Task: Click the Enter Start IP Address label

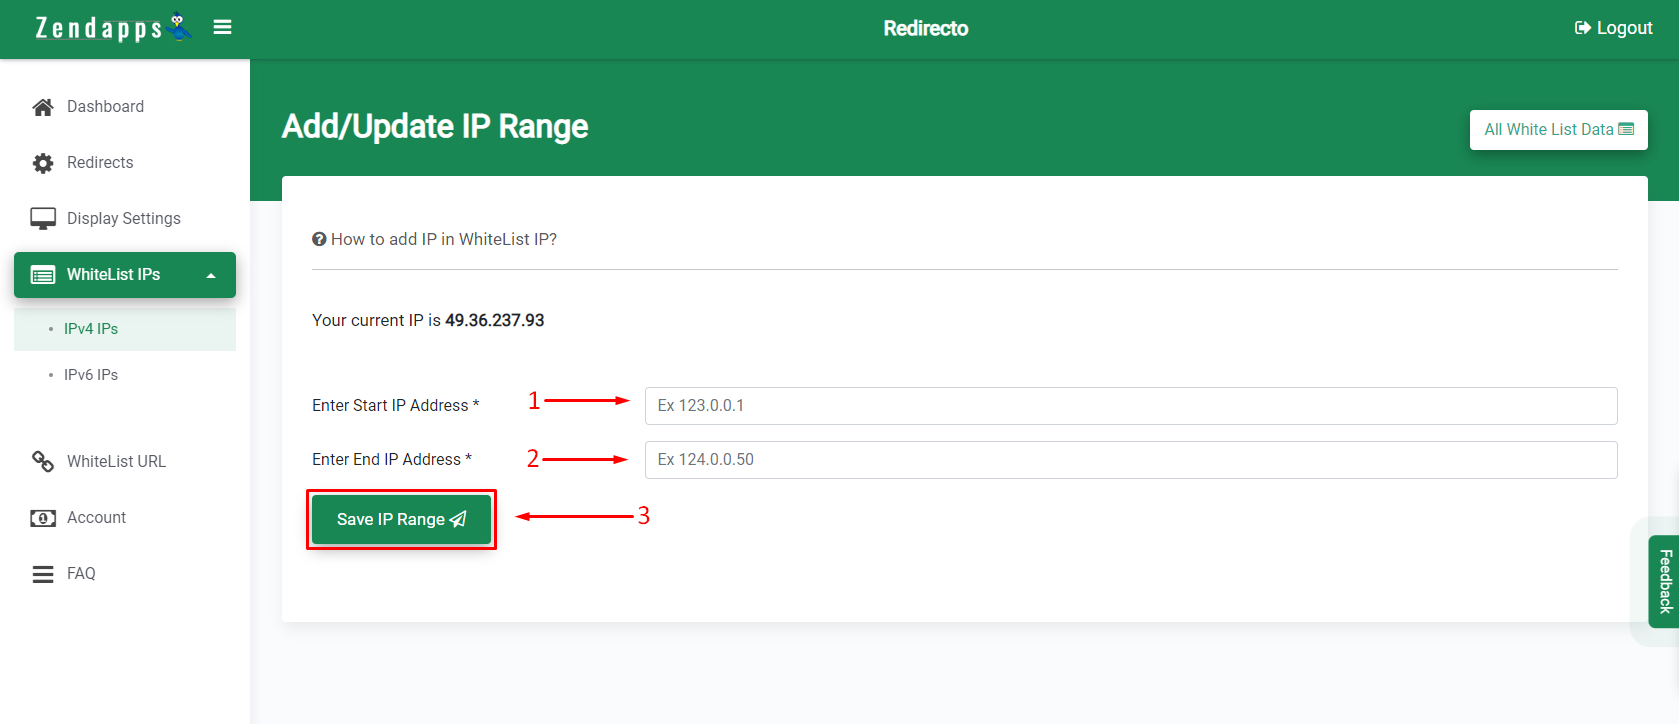Action: tap(395, 406)
